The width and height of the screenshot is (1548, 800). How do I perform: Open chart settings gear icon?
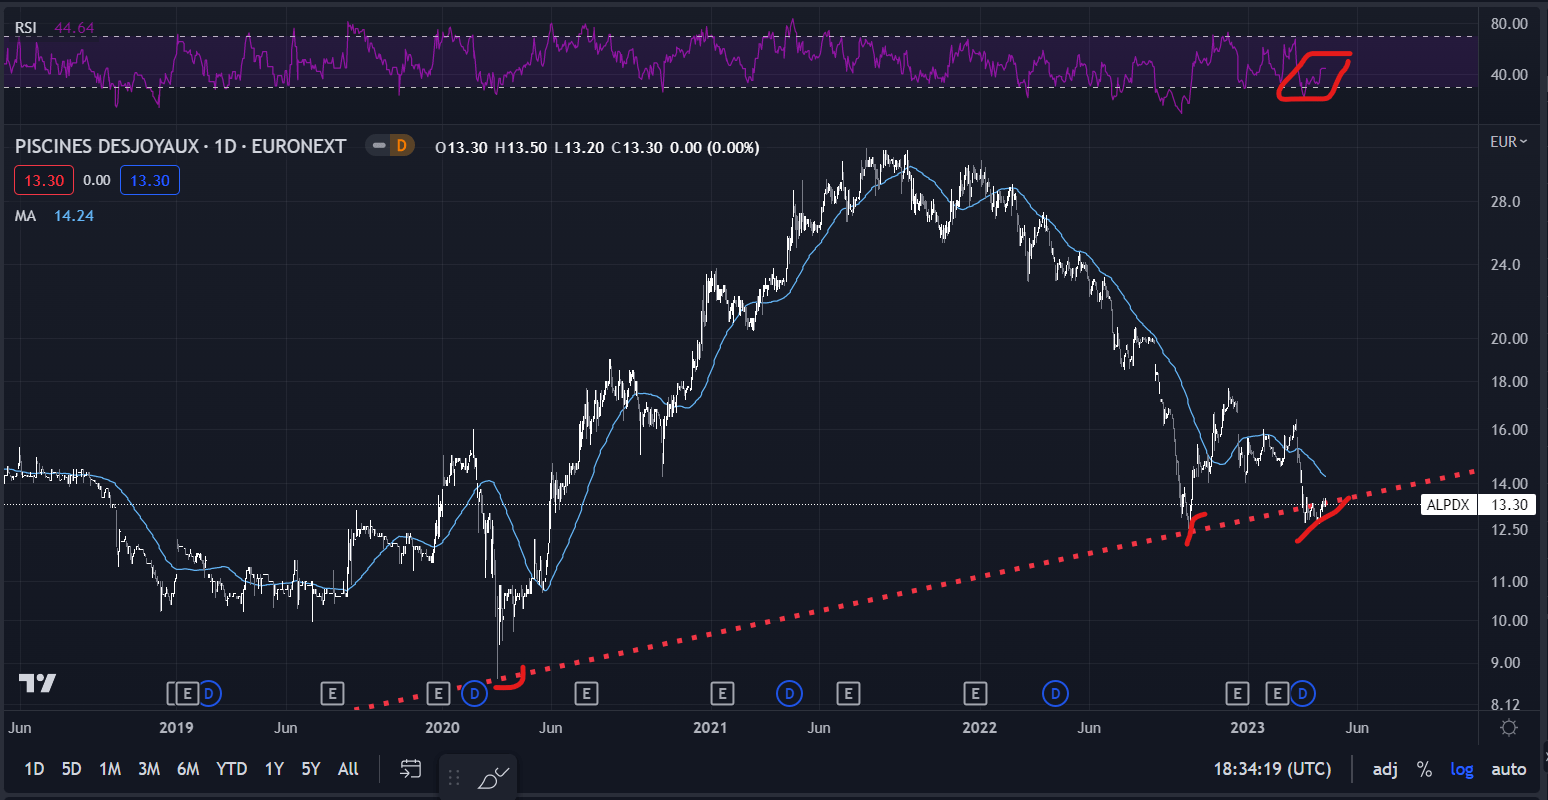pos(1509,727)
